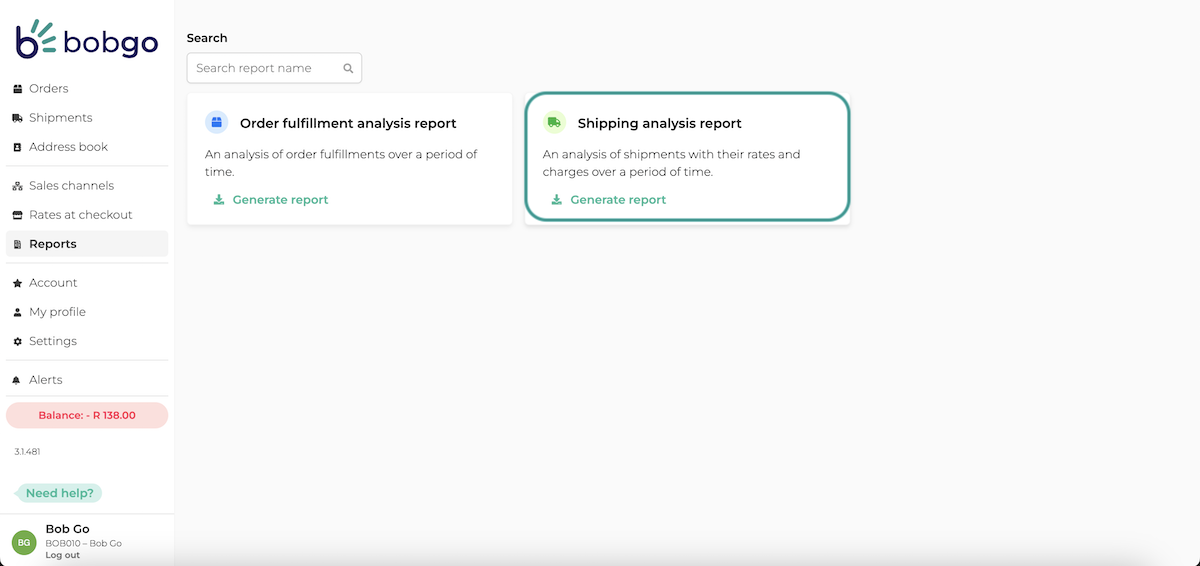
Task: Click the bobgo logo
Action: pos(87,39)
